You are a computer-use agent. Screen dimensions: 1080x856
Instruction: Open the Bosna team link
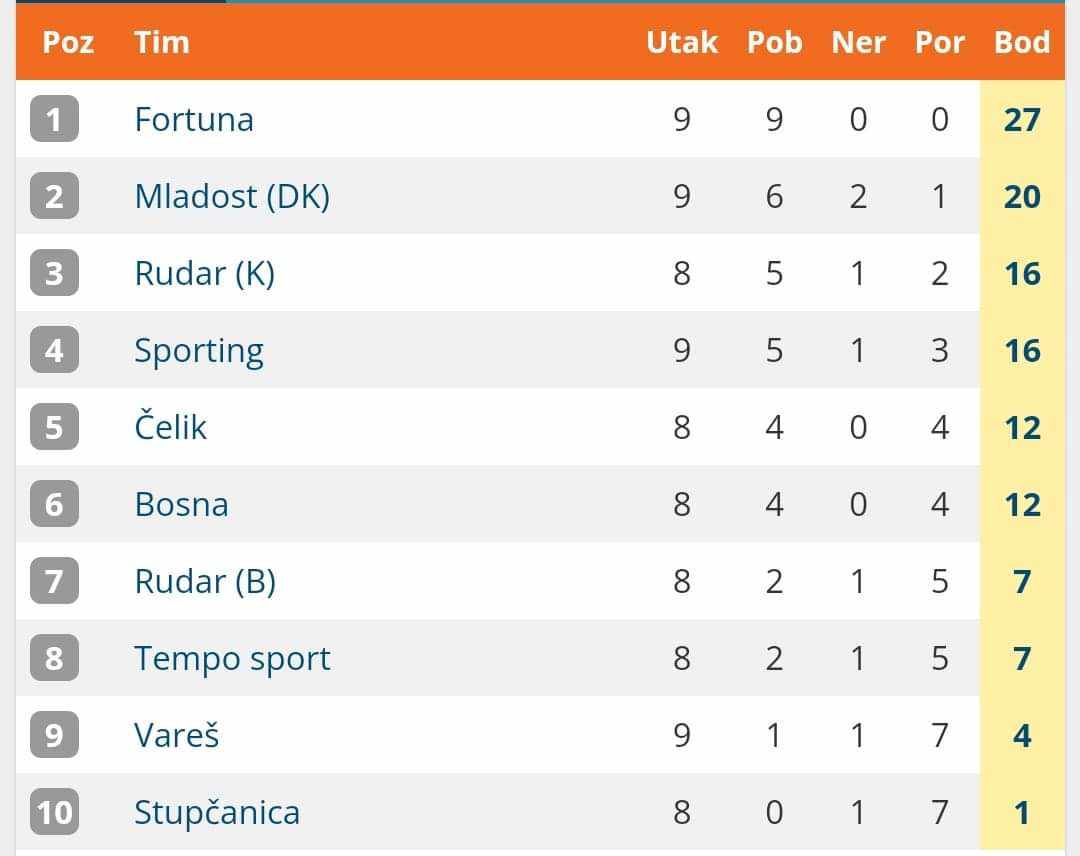(181, 505)
